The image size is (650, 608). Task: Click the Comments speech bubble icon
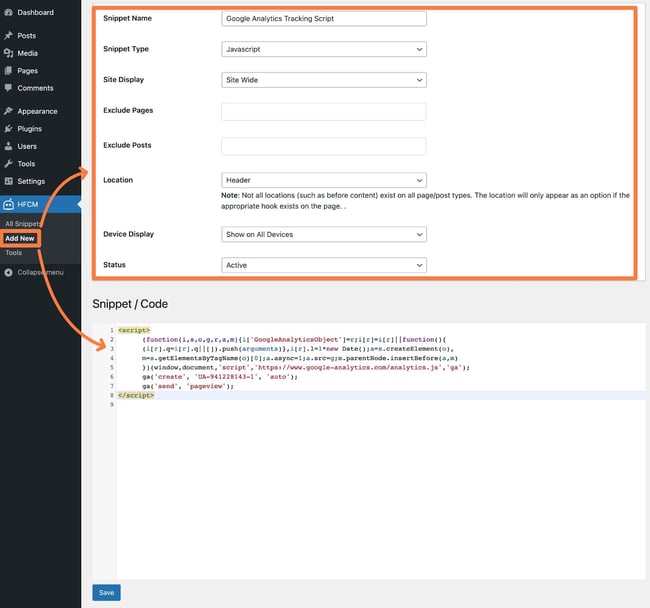pyautogui.click(x=8, y=88)
